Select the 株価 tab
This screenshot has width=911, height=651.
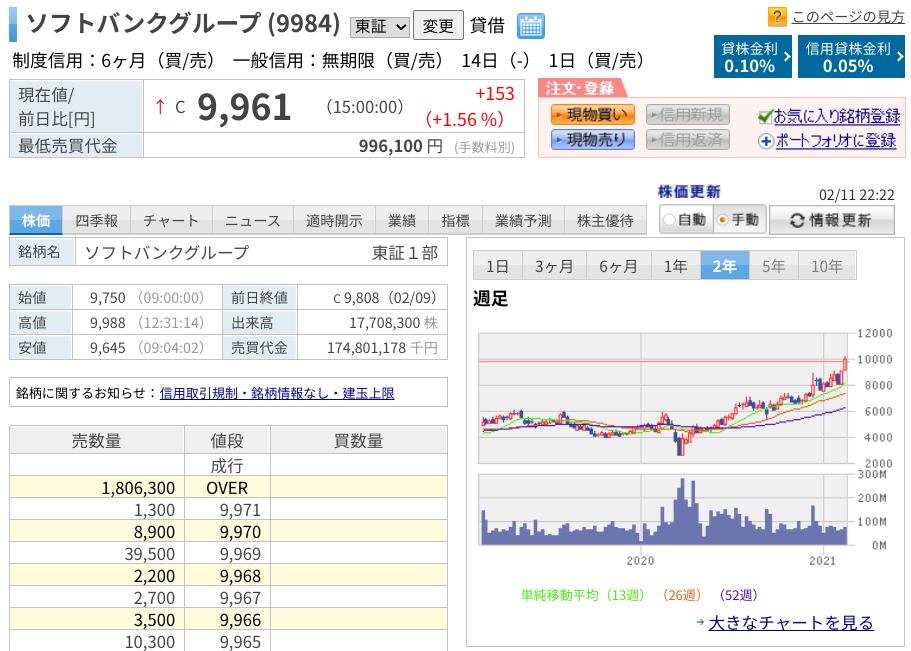click(36, 221)
